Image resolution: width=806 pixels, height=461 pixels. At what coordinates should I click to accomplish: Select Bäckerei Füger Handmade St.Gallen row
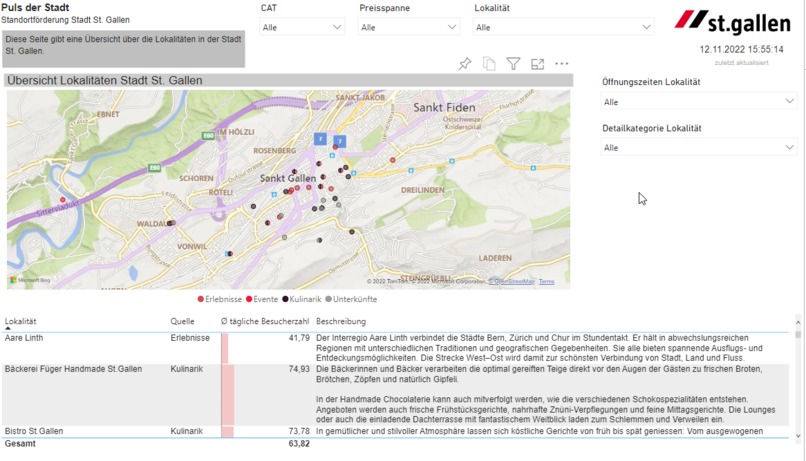click(395, 395)
